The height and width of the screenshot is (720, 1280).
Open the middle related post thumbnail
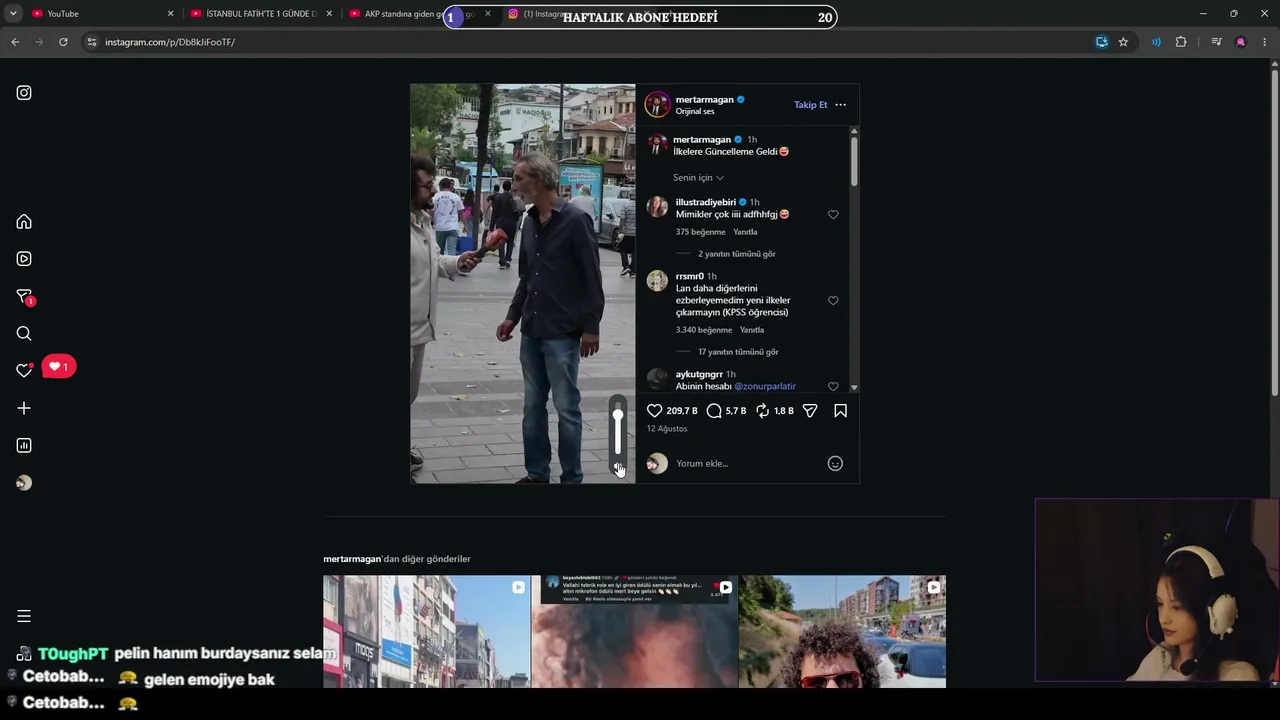635,632
